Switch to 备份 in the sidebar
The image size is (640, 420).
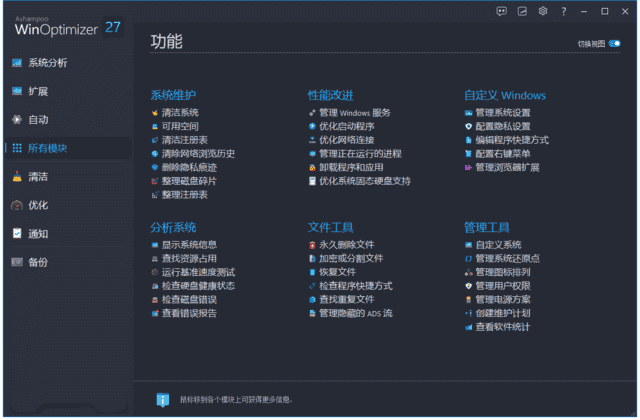[x=37, y=262]
